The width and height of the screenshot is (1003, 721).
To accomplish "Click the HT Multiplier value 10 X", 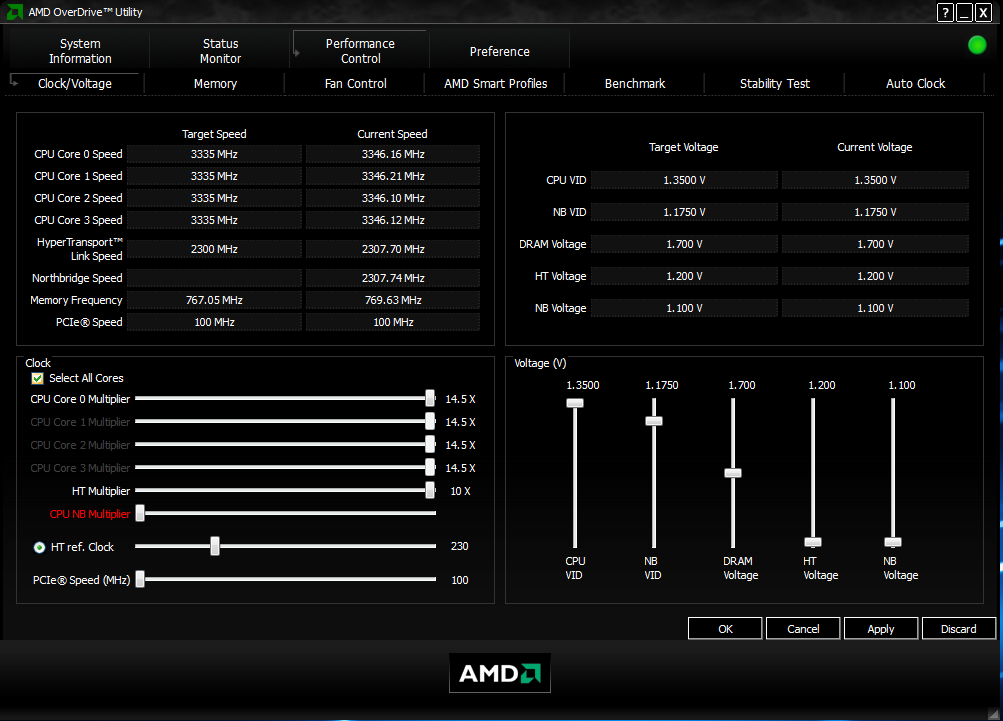I will 460,491.
